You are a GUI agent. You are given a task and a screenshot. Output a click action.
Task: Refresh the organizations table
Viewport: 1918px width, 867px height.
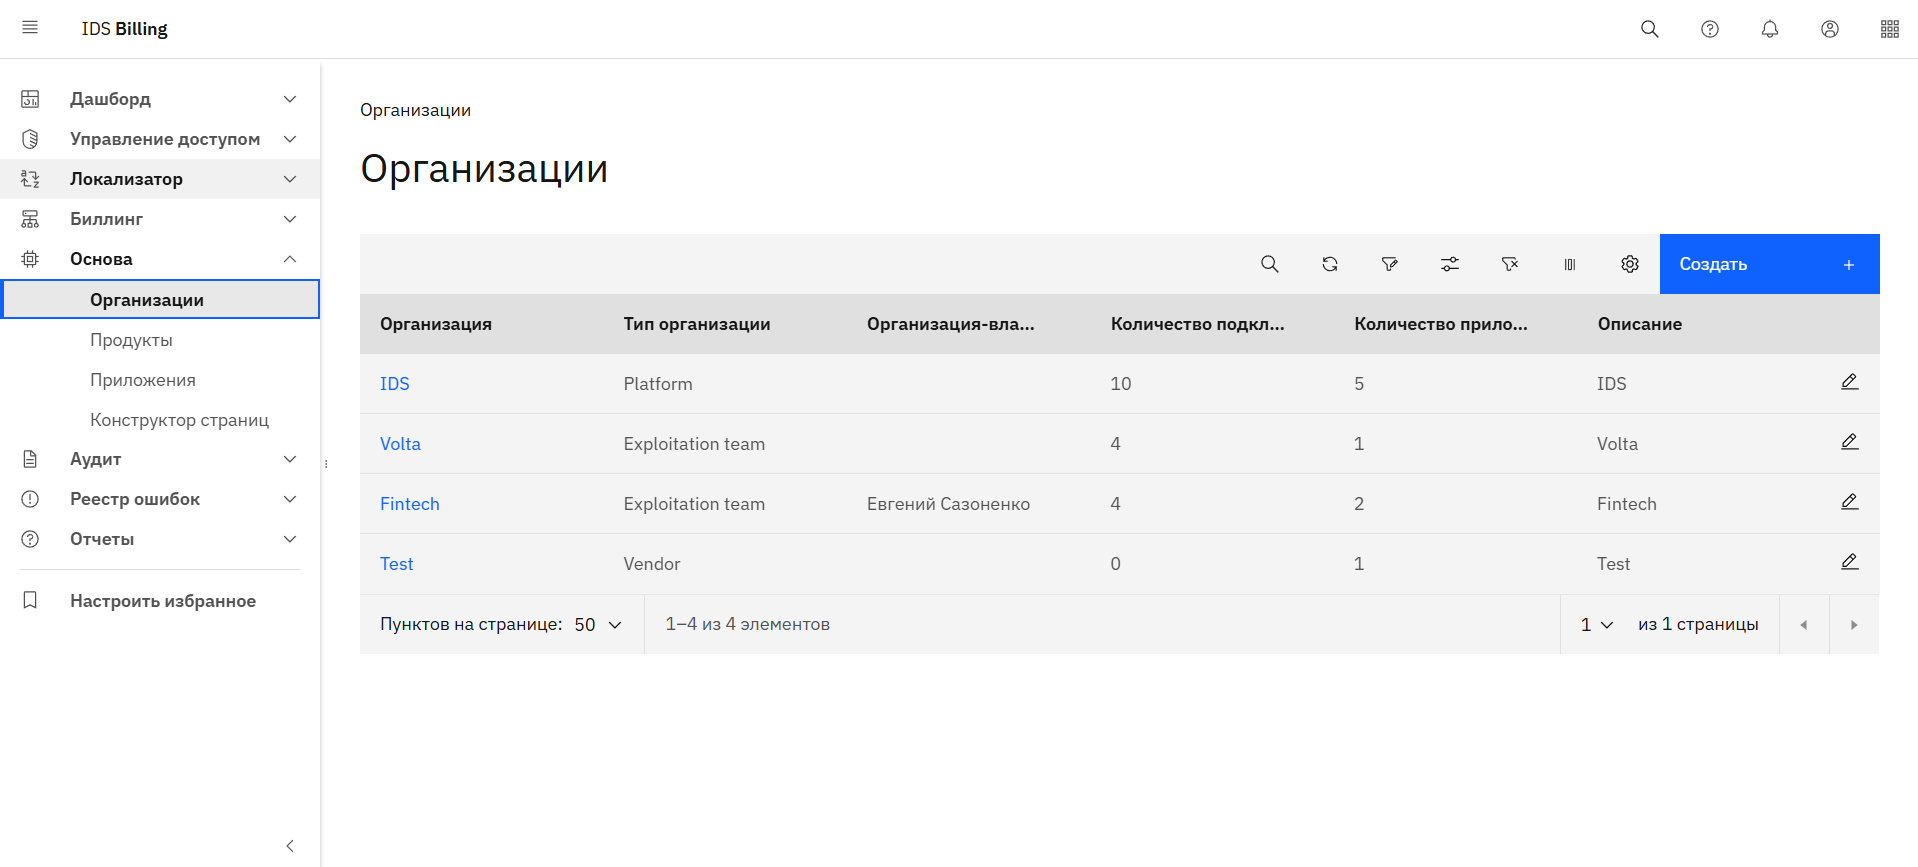(1329, 264)
